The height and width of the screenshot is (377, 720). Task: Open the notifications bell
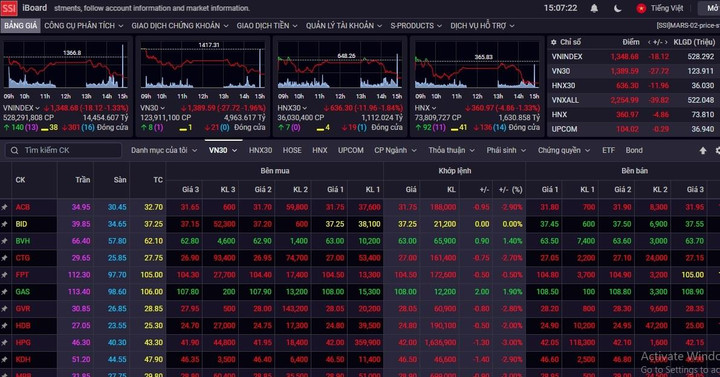(x=594, y=8)
